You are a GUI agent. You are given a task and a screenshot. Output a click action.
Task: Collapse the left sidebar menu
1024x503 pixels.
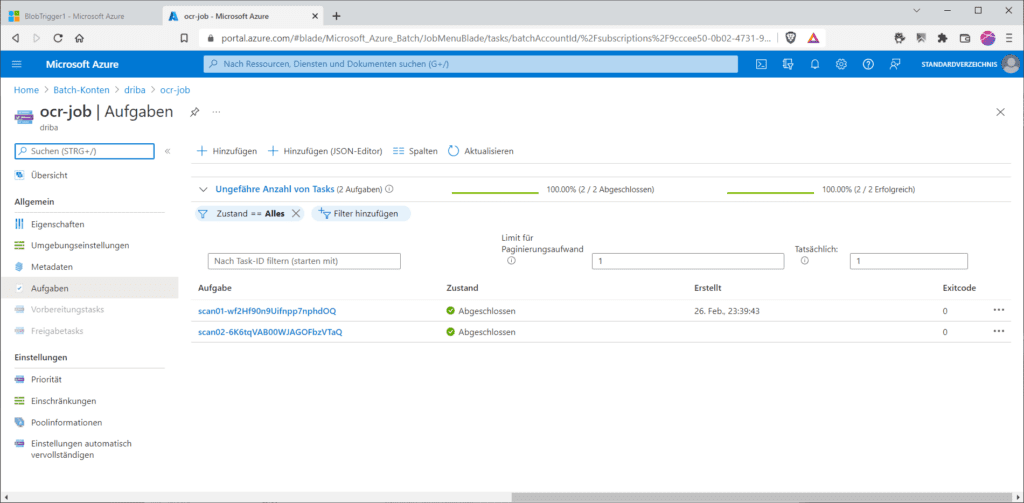167,151
